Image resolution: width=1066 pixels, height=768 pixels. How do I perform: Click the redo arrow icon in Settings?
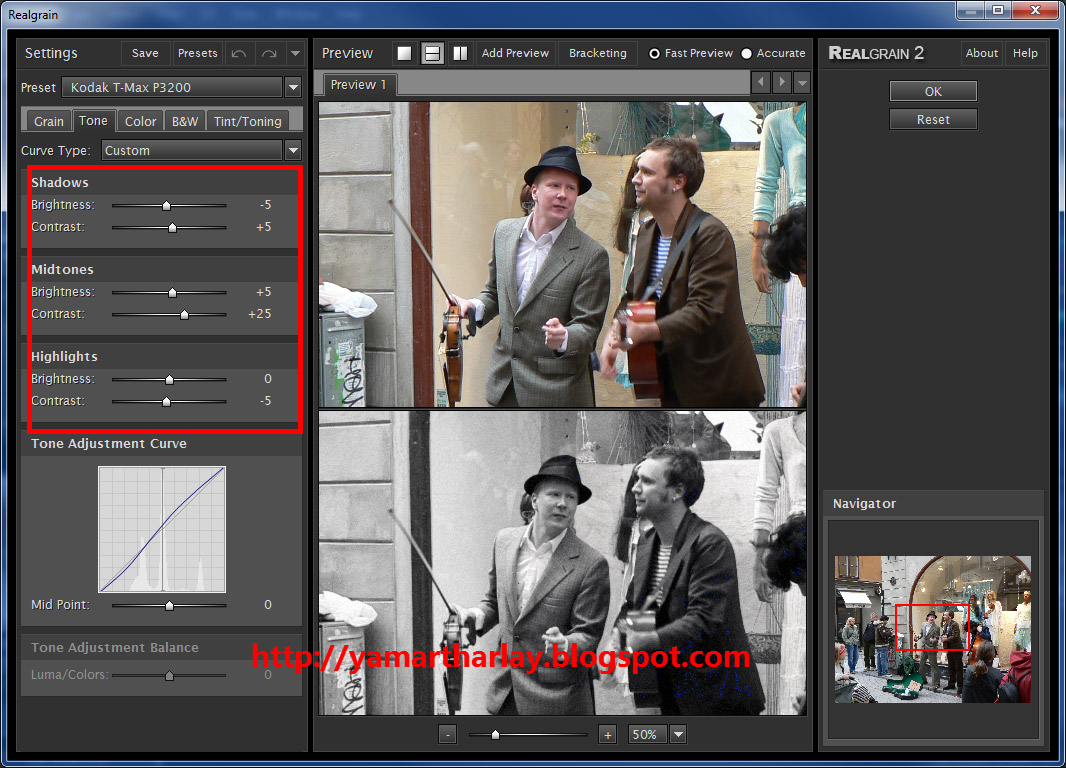[269, 53]
